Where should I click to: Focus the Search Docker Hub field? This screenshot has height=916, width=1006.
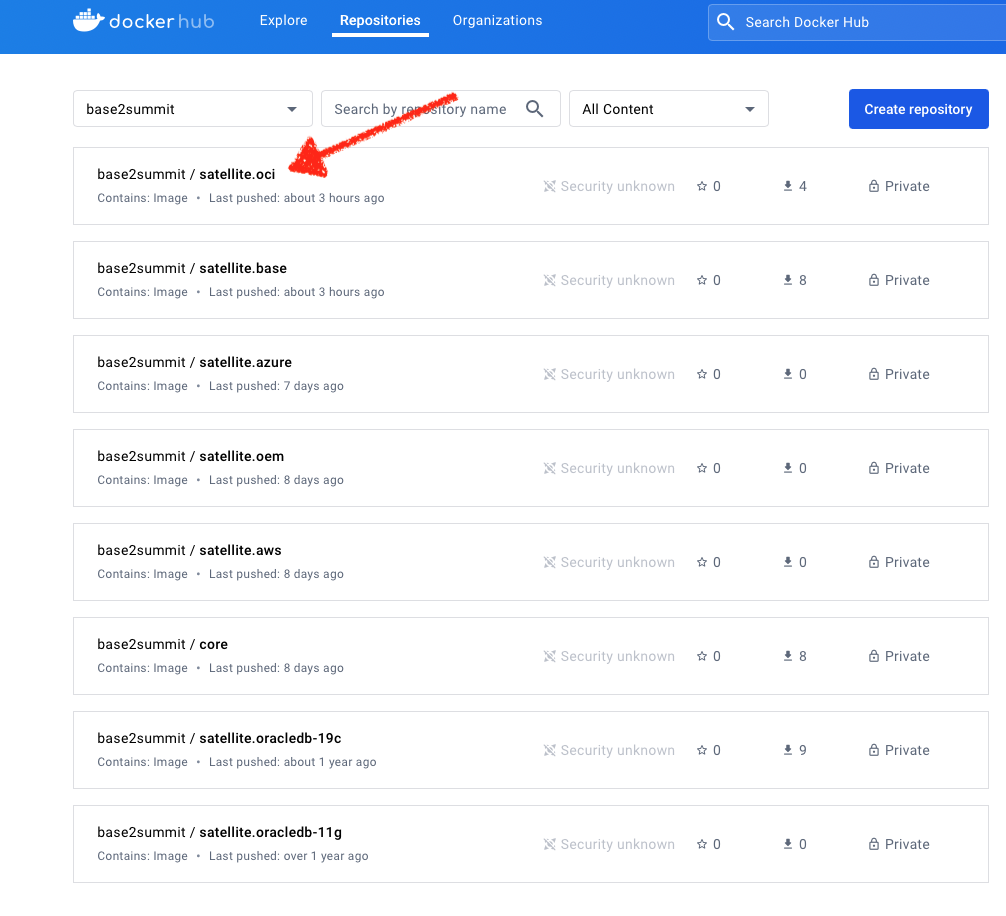click(x=857, y=22)
